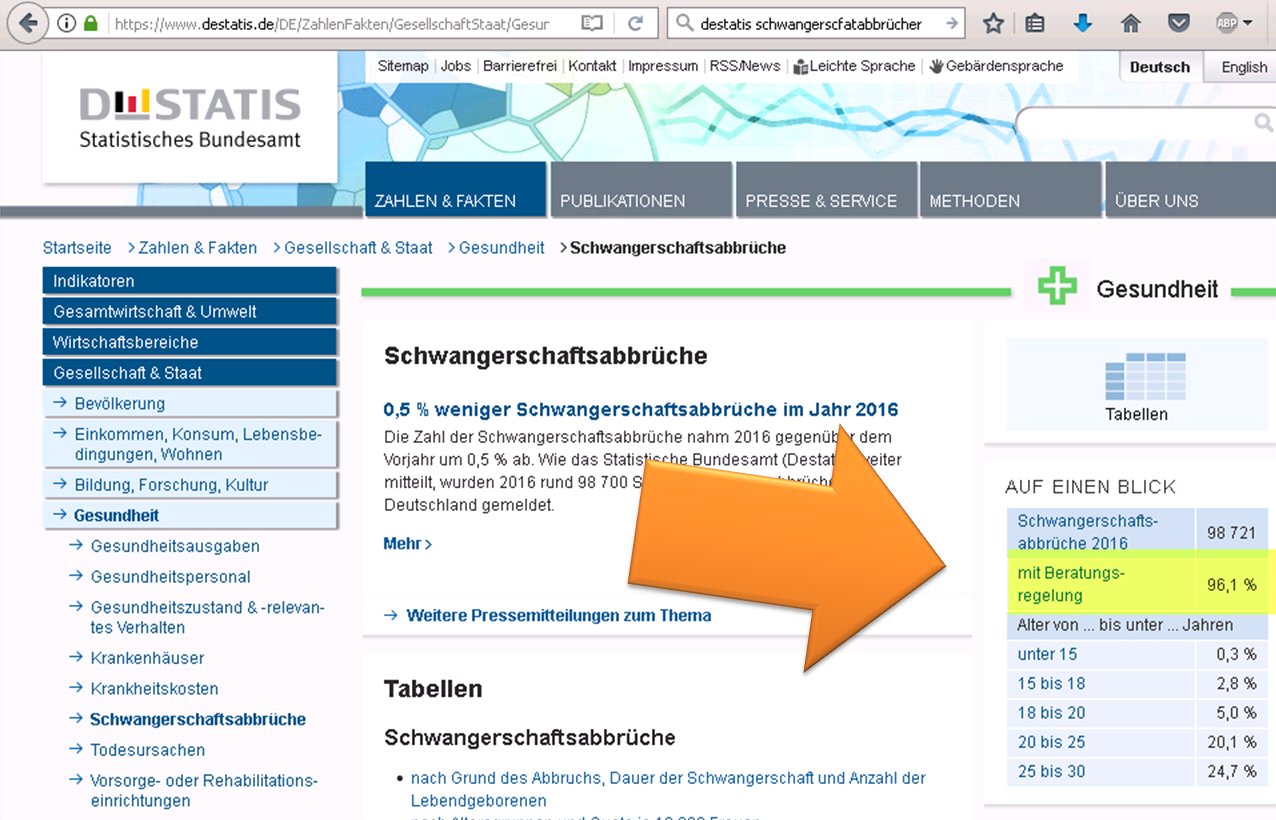Open Todesursachen sidebar item
This screenshot has height=820, width=1276.
click(x=148, y=750)
